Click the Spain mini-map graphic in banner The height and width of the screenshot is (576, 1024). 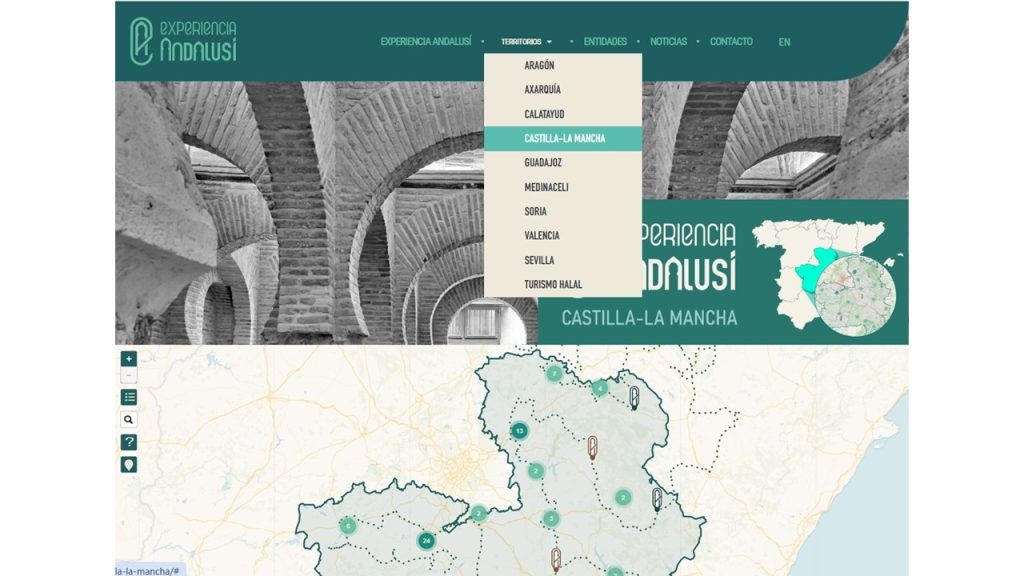[x=826, y=278]
